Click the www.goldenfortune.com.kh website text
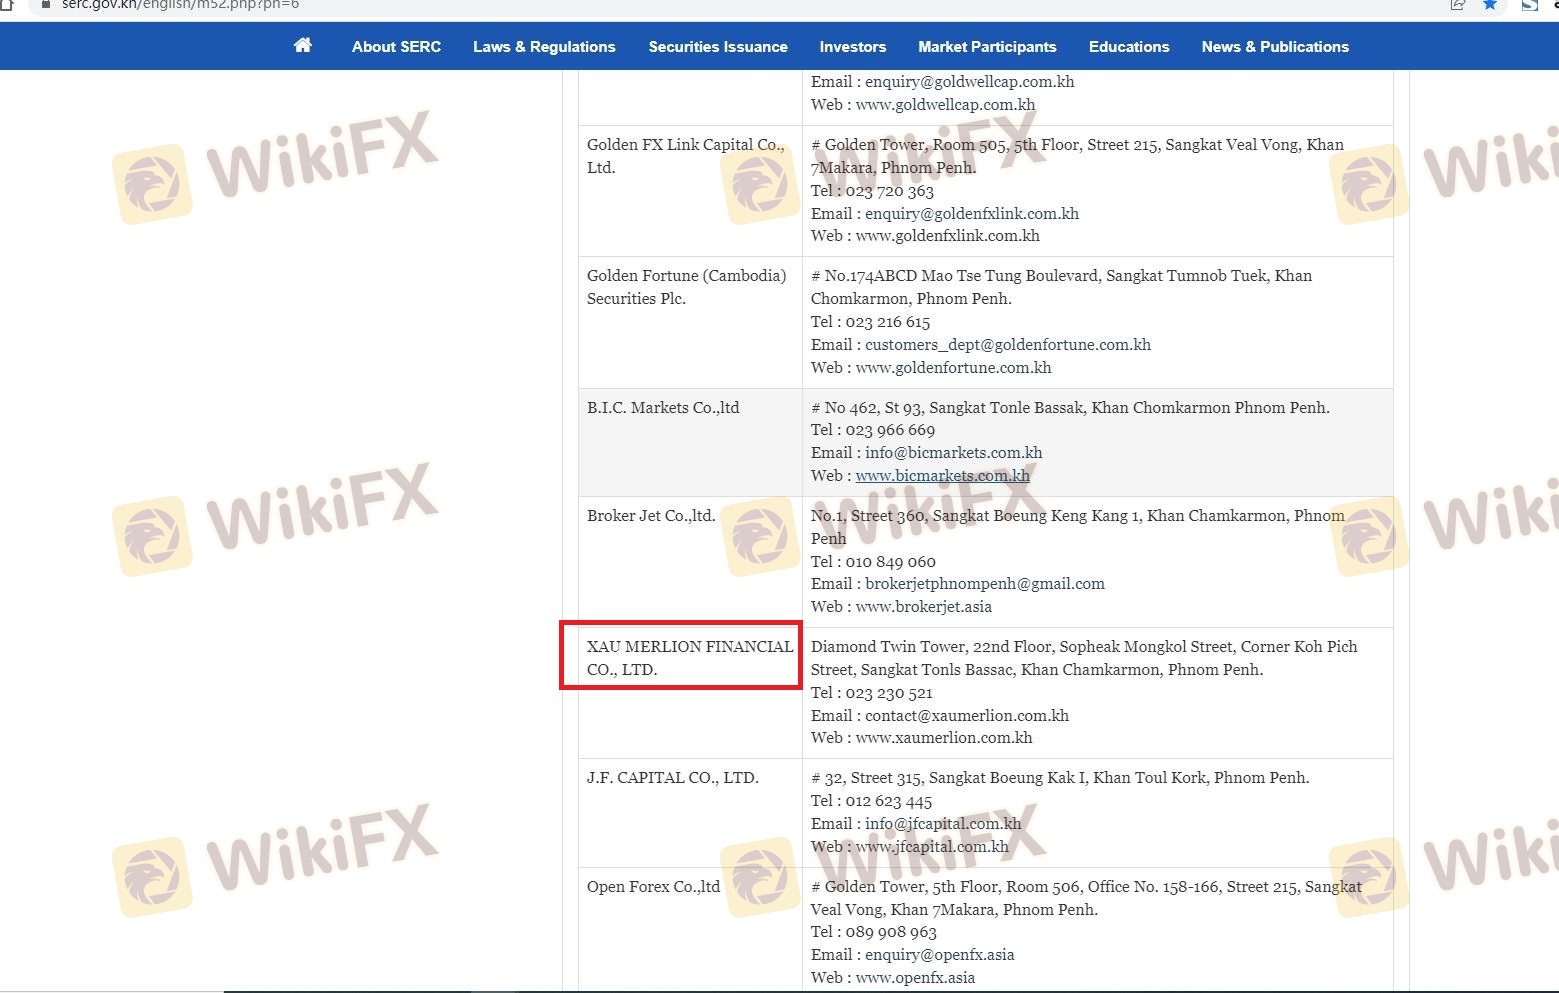The width and height of the screenshot is (1559, 993). 953,368
